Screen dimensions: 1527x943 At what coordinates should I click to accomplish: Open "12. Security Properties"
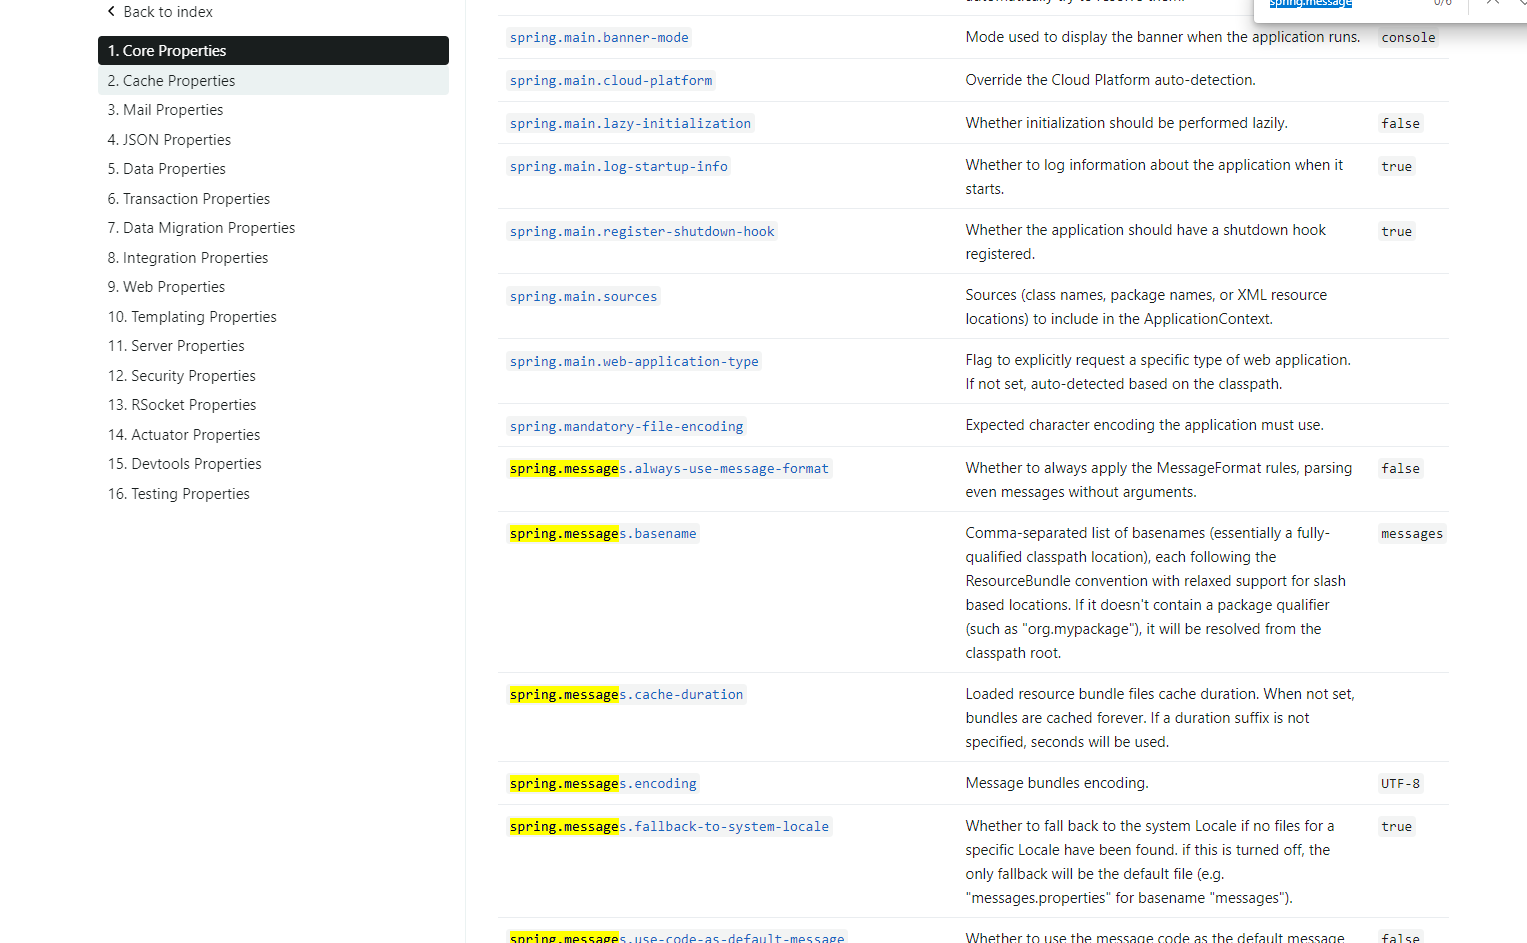[x=181, y=376]
